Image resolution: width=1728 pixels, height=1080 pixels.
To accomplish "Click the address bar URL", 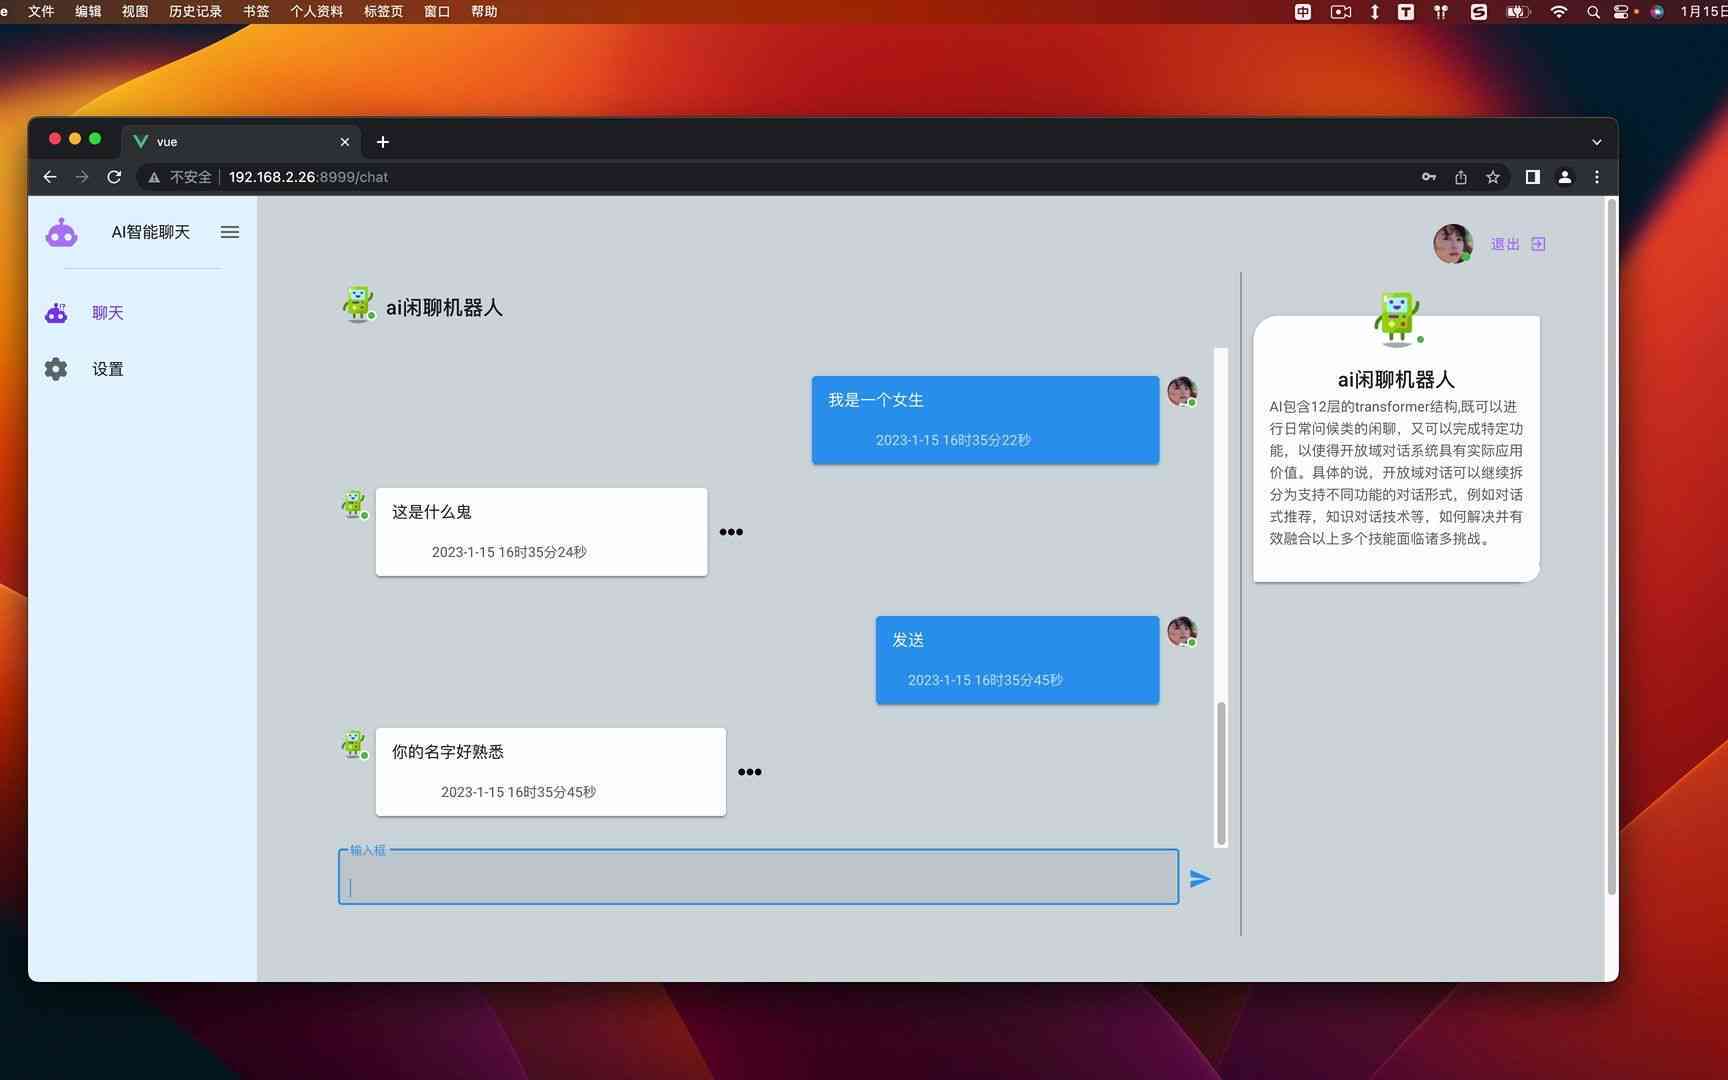I will click(308, 177).
